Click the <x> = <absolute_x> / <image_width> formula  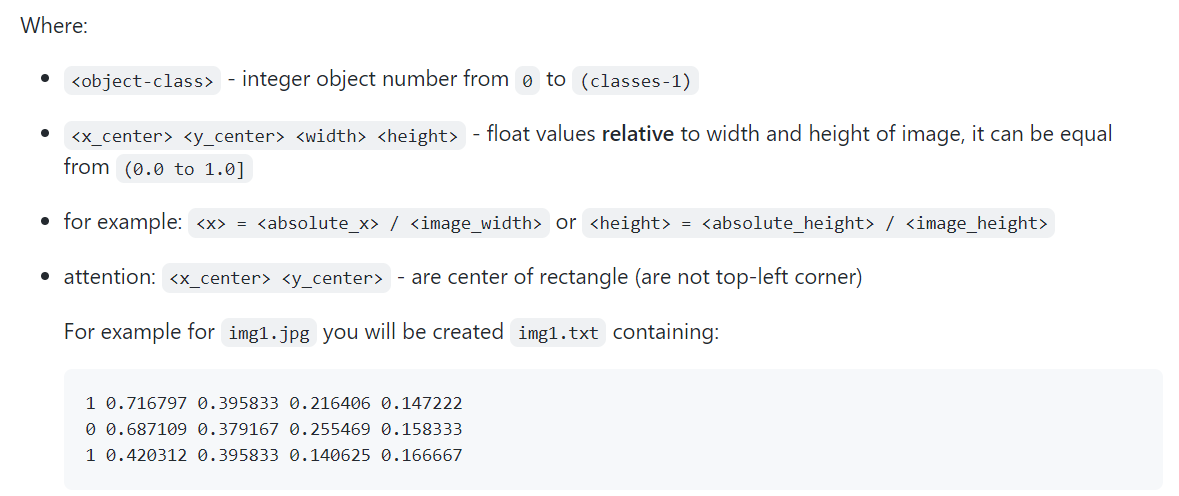[369, 224]
